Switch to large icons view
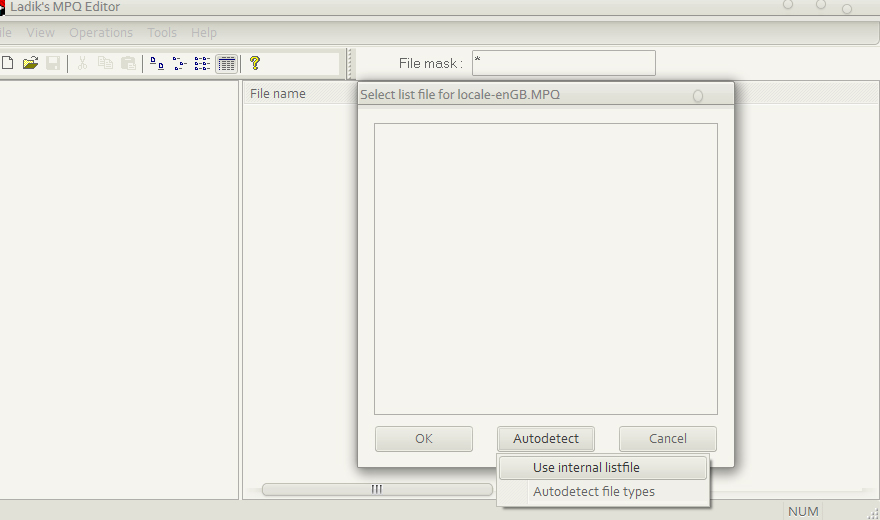This screenshot has height=520, width=880. [x=157, y=63]
